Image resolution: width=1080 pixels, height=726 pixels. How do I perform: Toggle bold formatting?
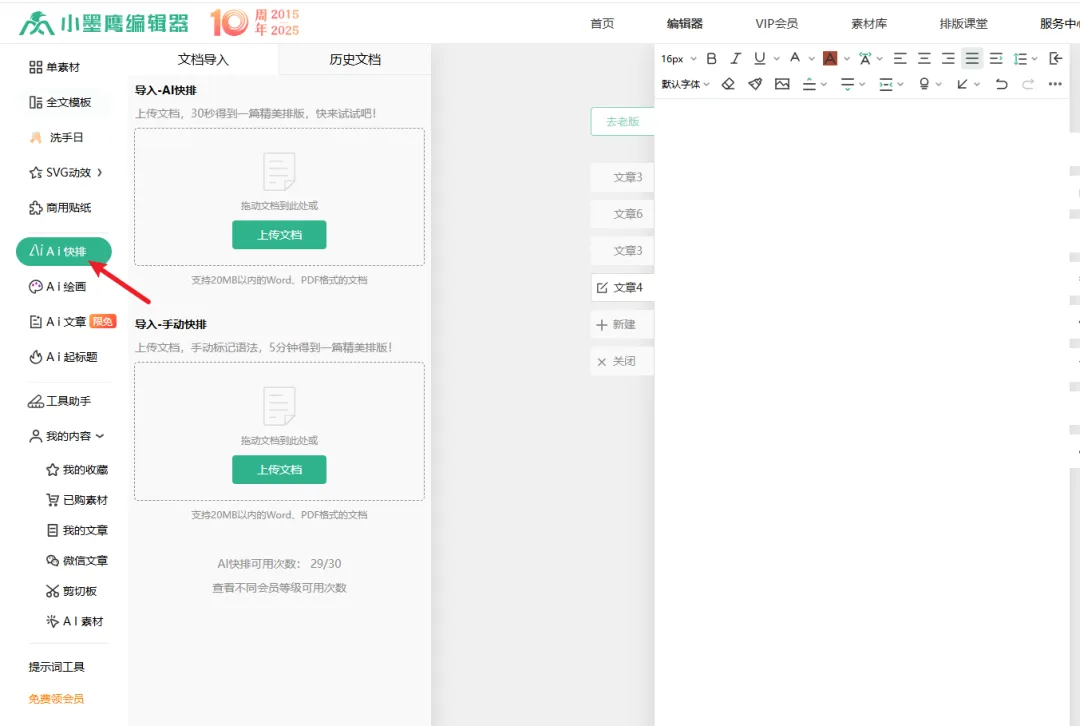[x=712, y=58]
